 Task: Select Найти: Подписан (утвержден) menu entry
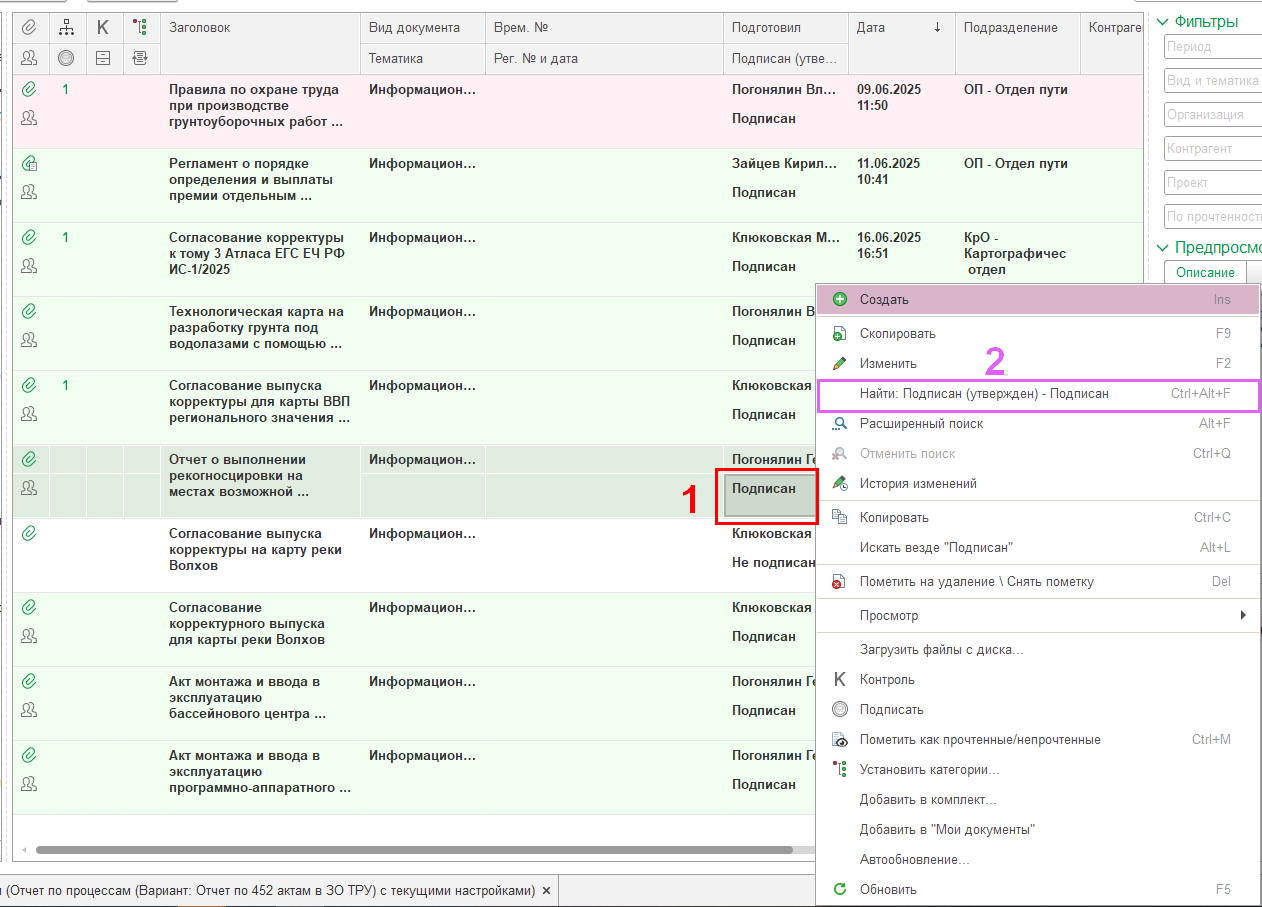(984, 394)
